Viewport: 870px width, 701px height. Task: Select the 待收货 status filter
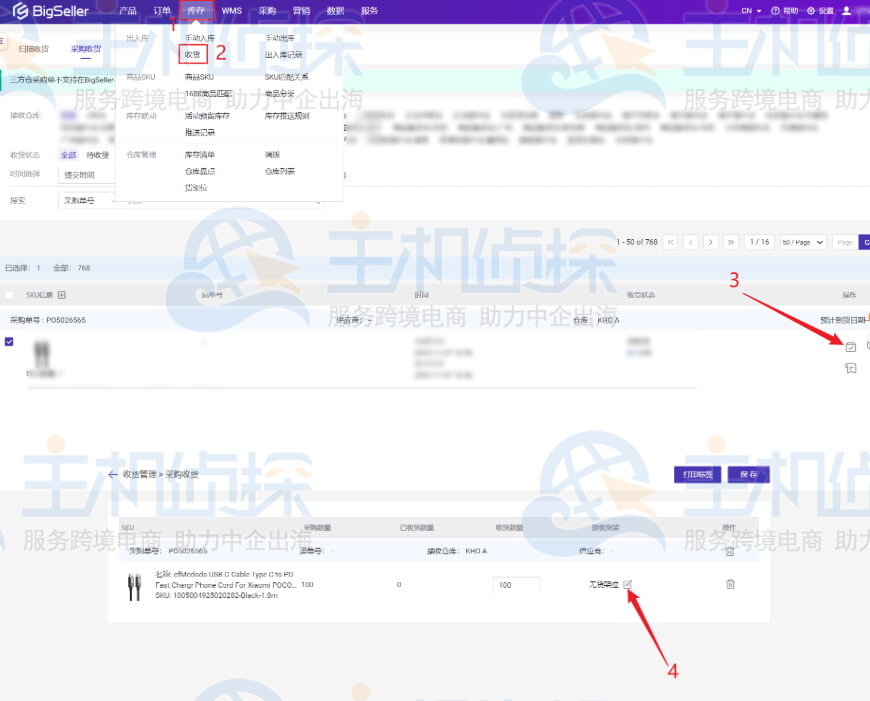coord(98,155)
